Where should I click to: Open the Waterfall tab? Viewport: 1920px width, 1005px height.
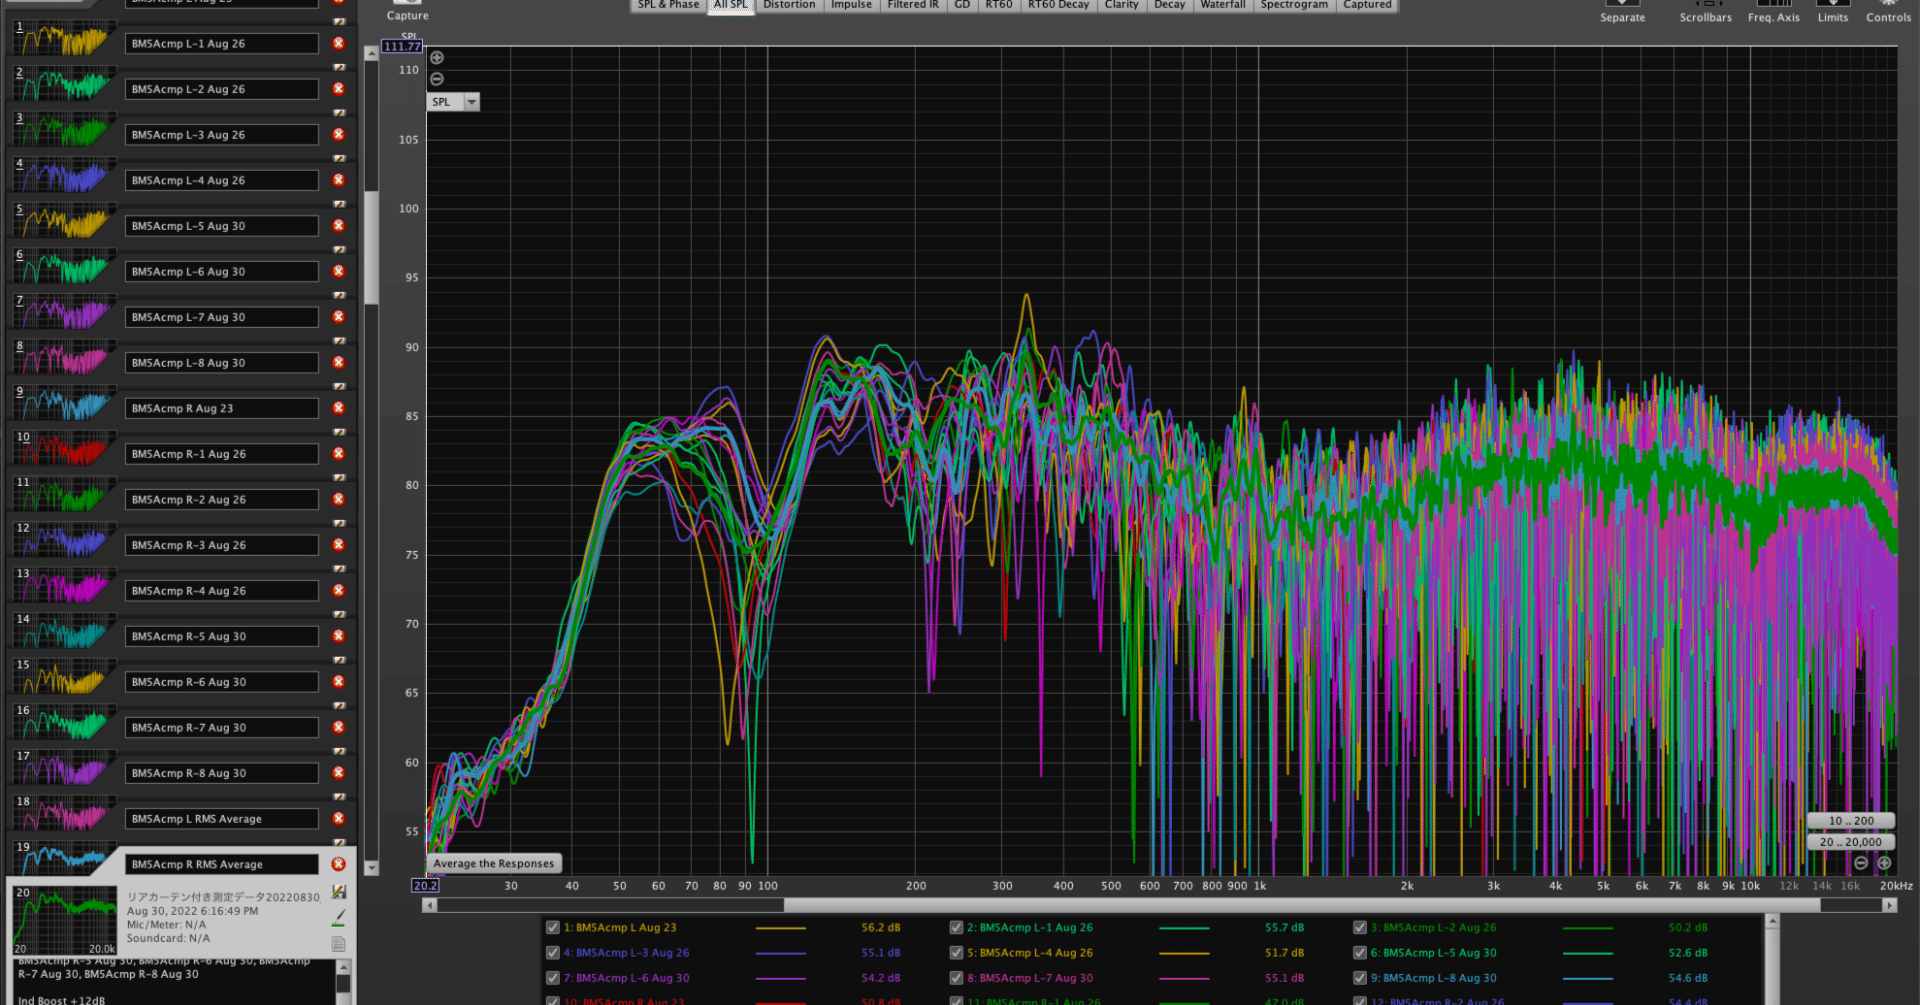pos(1222,5)
